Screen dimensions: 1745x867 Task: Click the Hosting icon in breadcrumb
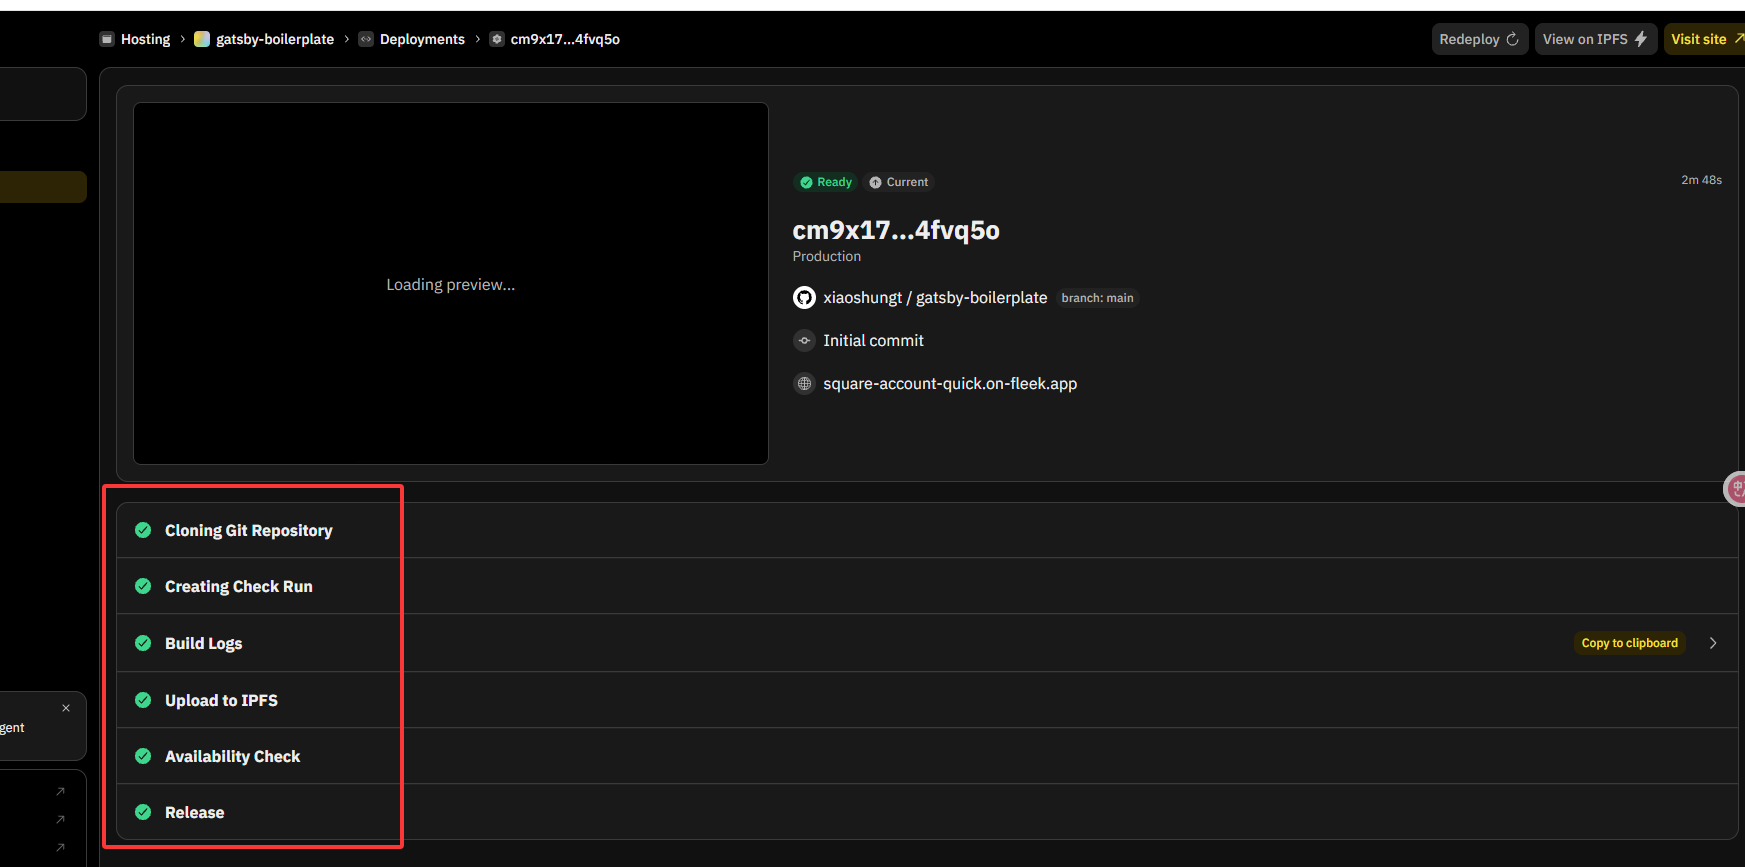pos(107,39)
